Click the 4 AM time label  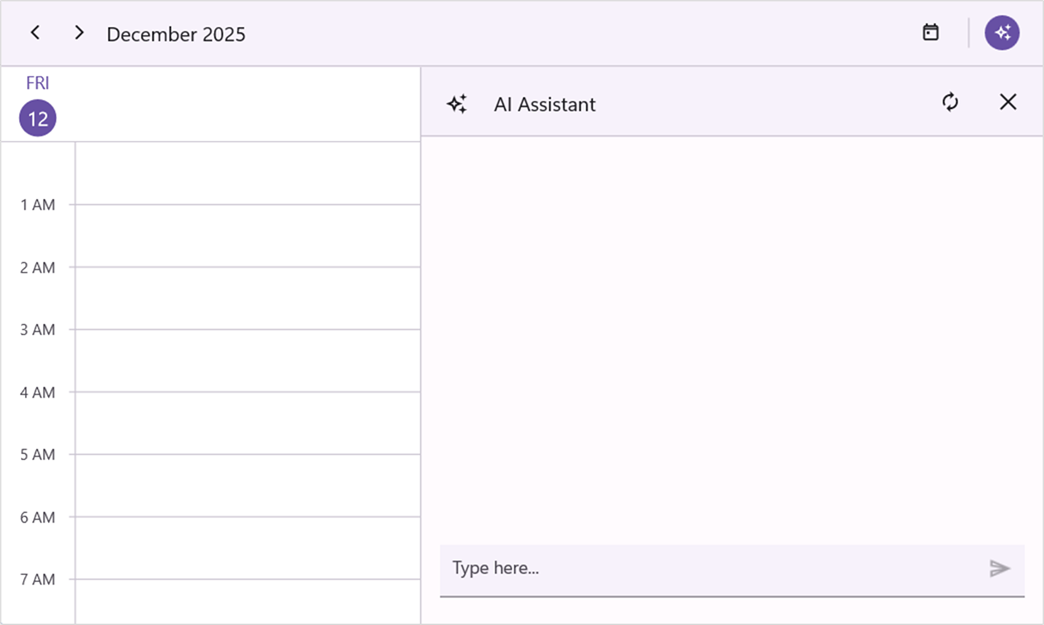click(x=37, y=393)
